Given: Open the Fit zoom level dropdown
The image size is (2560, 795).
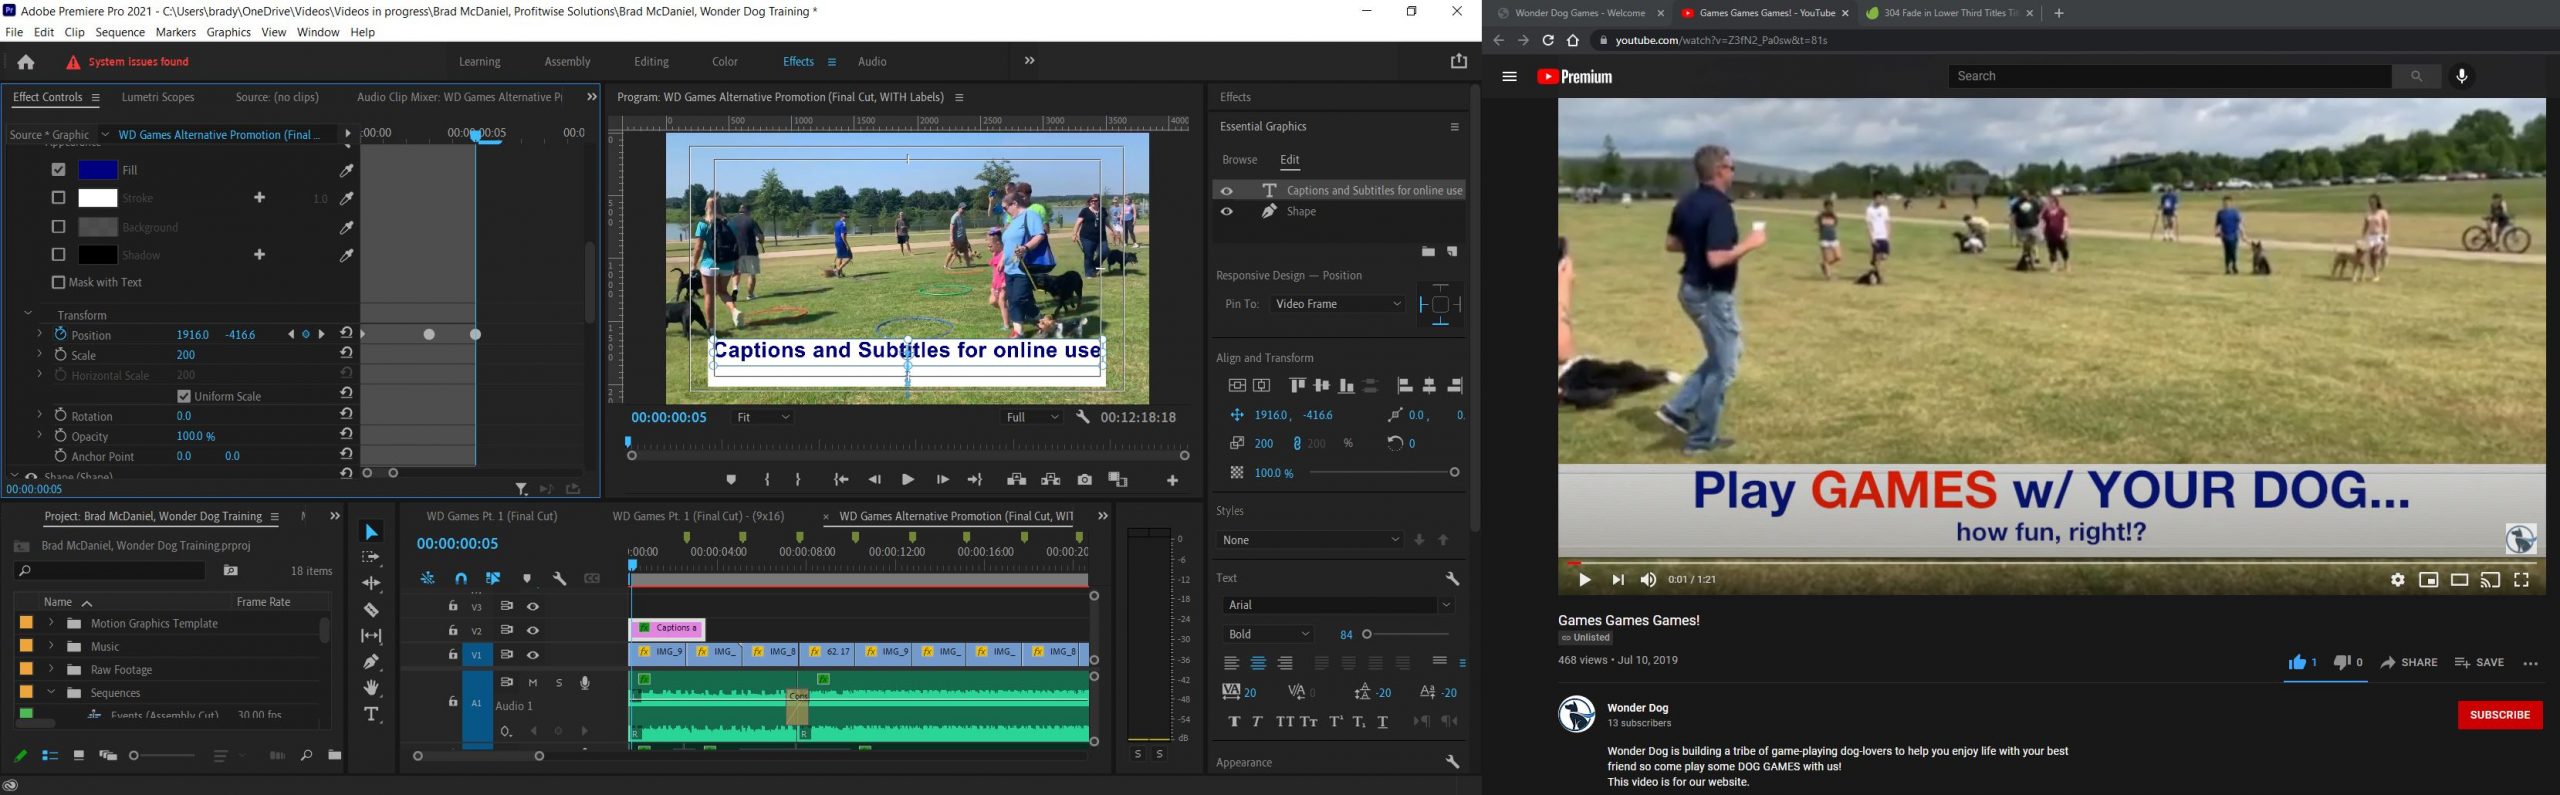Looking at the screenshot, I should [x=763, y=417].
